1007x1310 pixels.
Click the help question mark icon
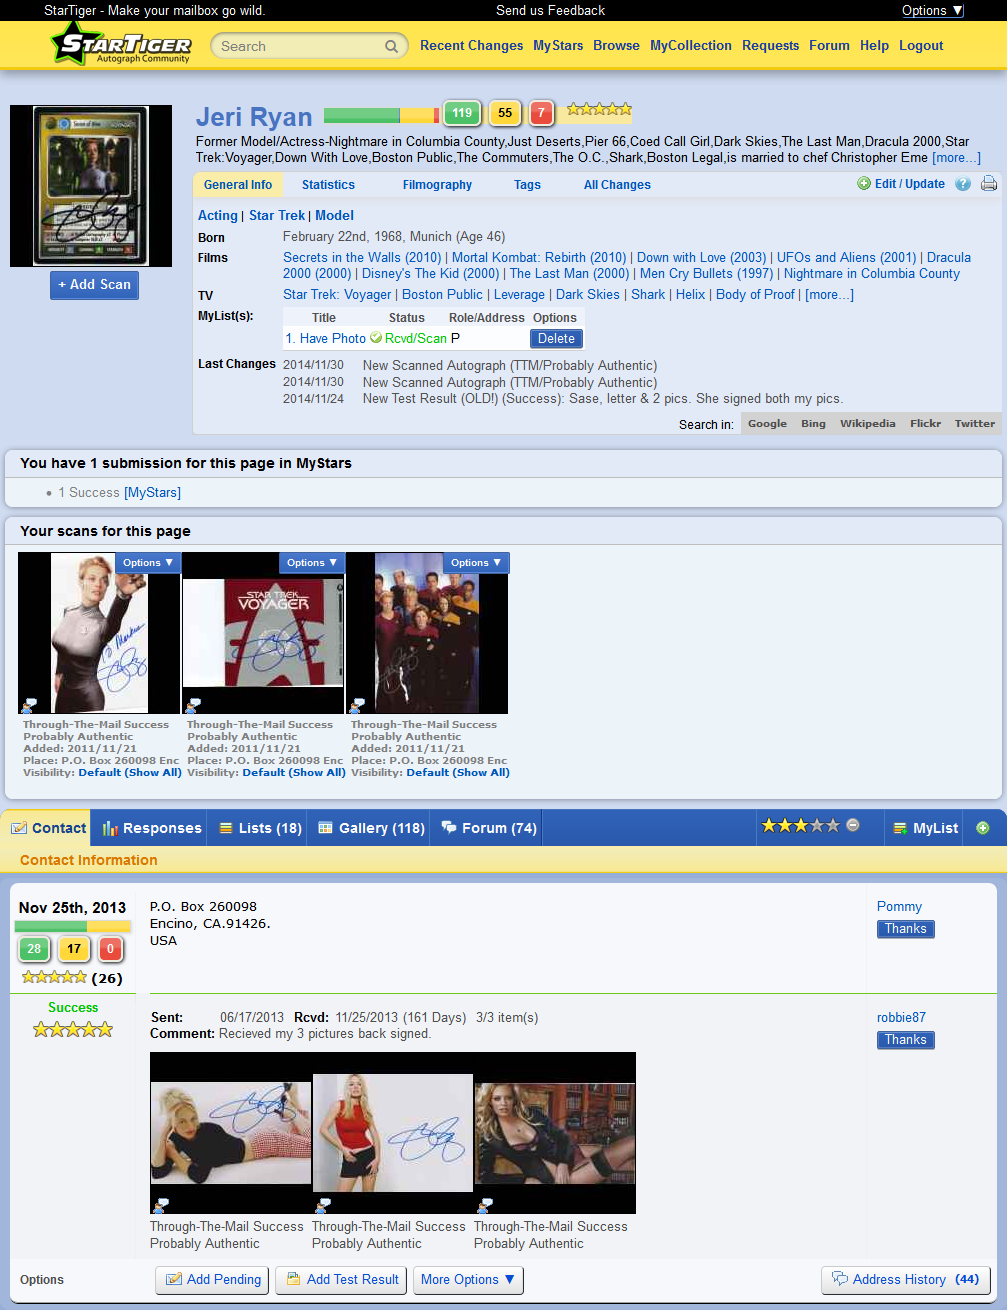click(963, 184)
